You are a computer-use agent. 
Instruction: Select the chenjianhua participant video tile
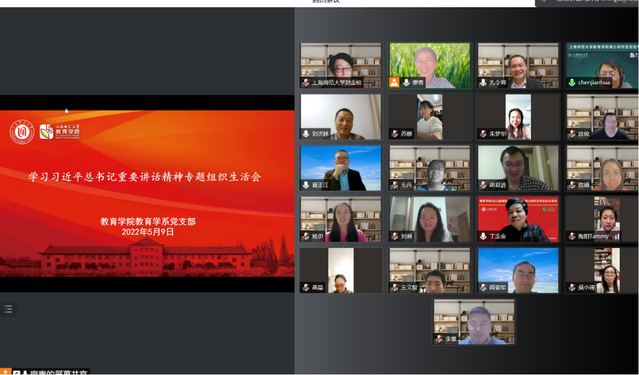602,66
